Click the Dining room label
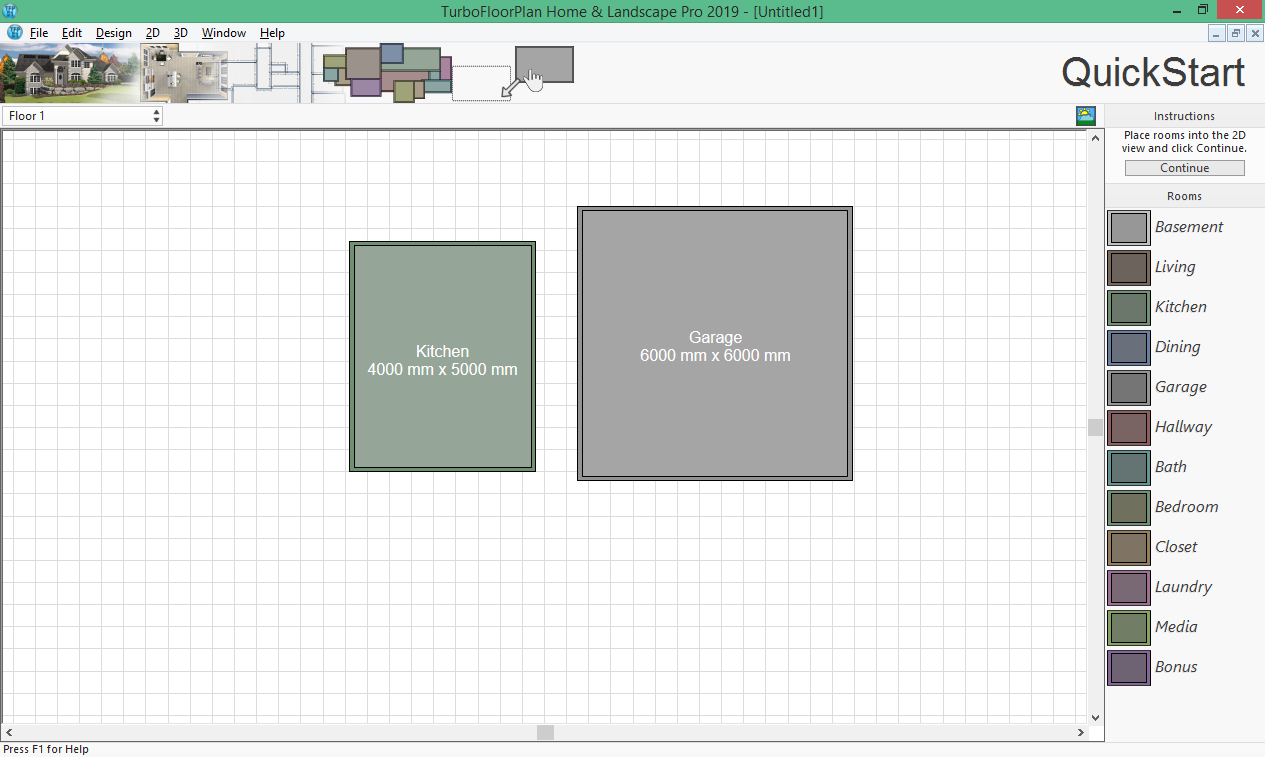 [1178, 347]
